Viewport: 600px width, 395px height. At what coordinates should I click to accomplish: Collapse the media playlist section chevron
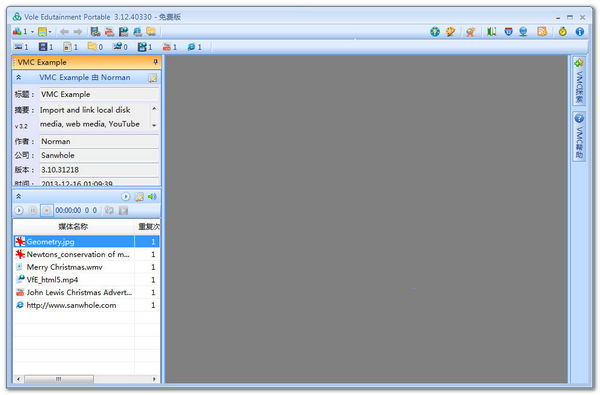tap(18, 197)
